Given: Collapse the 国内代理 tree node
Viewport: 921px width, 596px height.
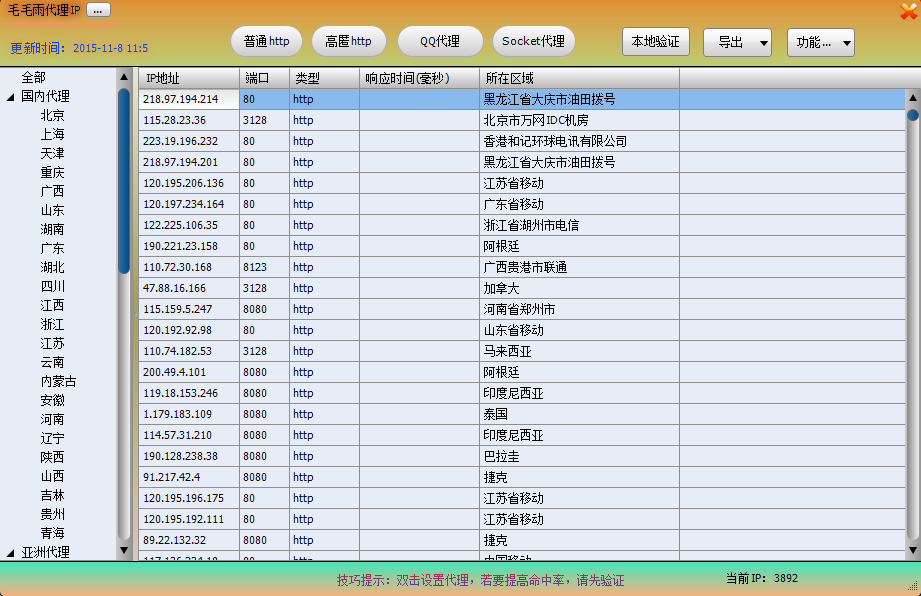Looking at the screenshot, I should click(10, 96).
